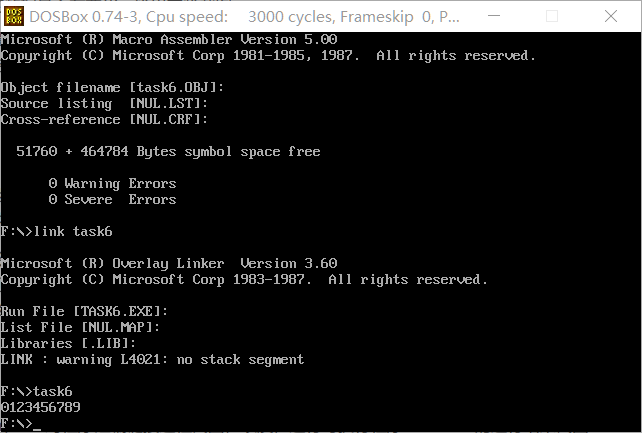642x433 pixels.
Task: Click the 0123456789 program output line
Action: pos(41,408)
